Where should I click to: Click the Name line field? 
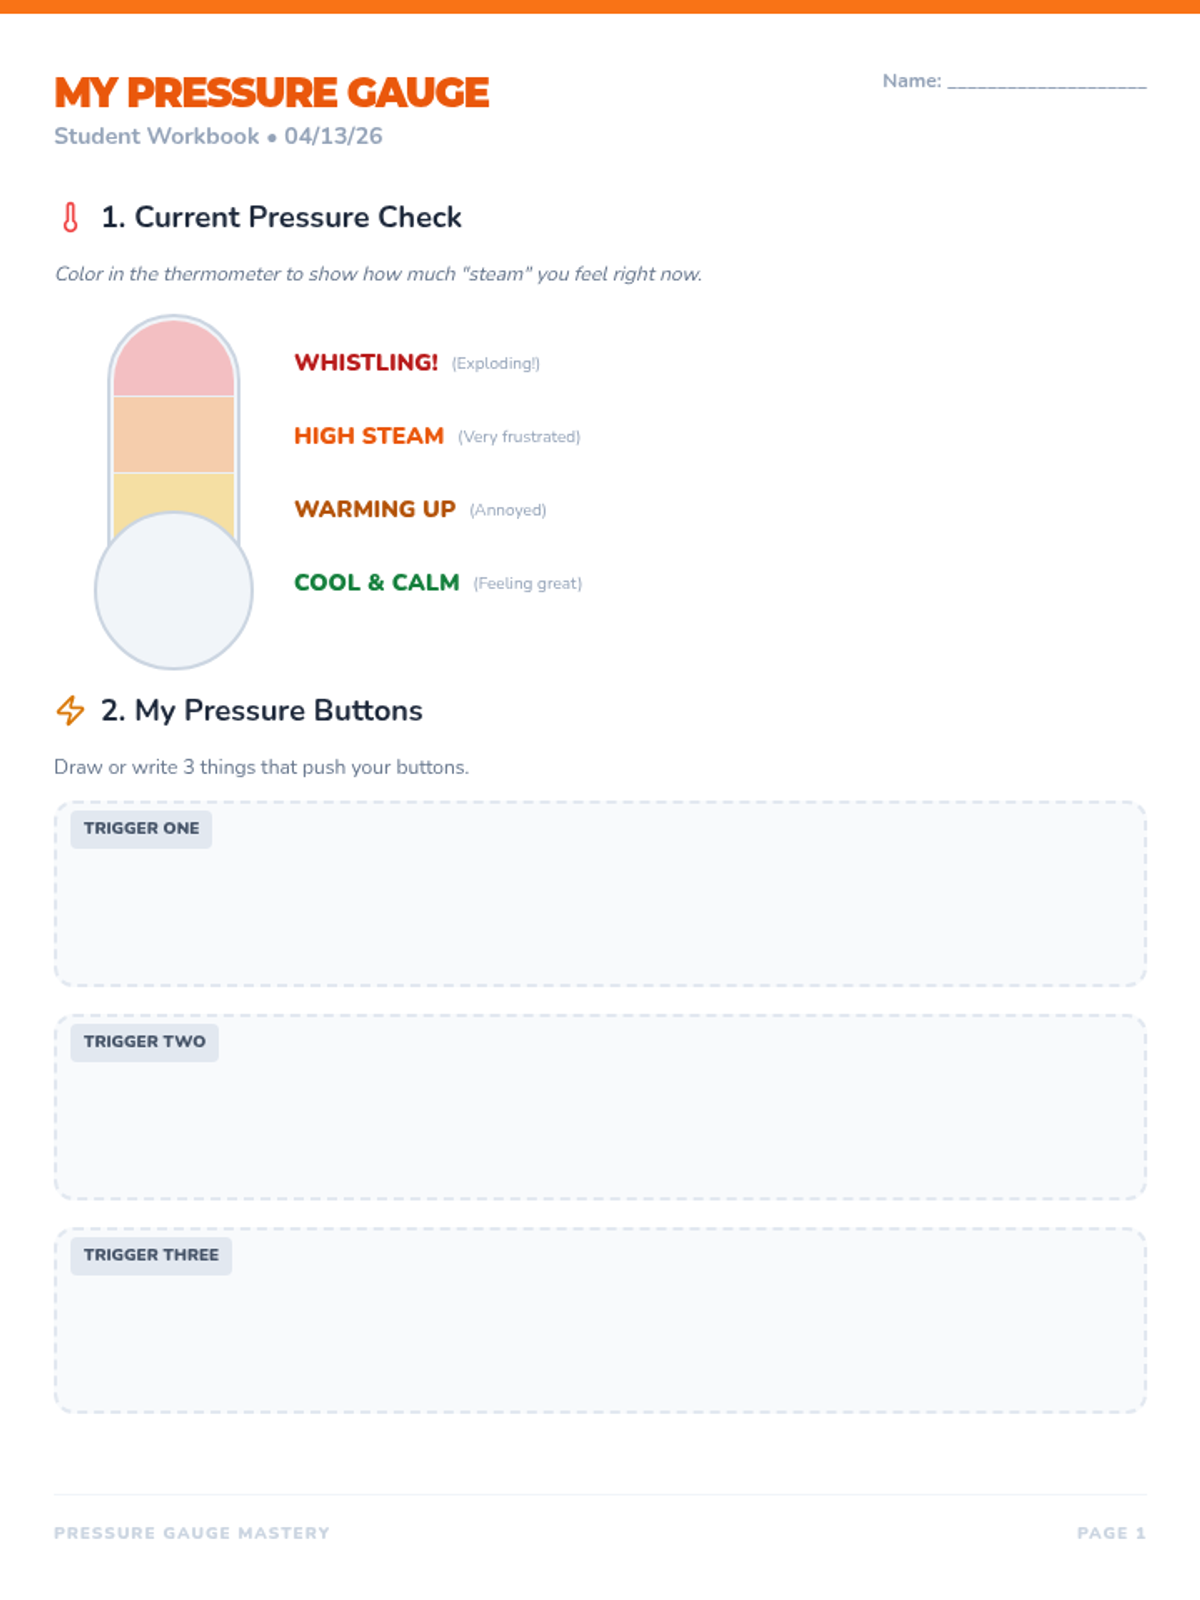click(x=1046, y=81)
